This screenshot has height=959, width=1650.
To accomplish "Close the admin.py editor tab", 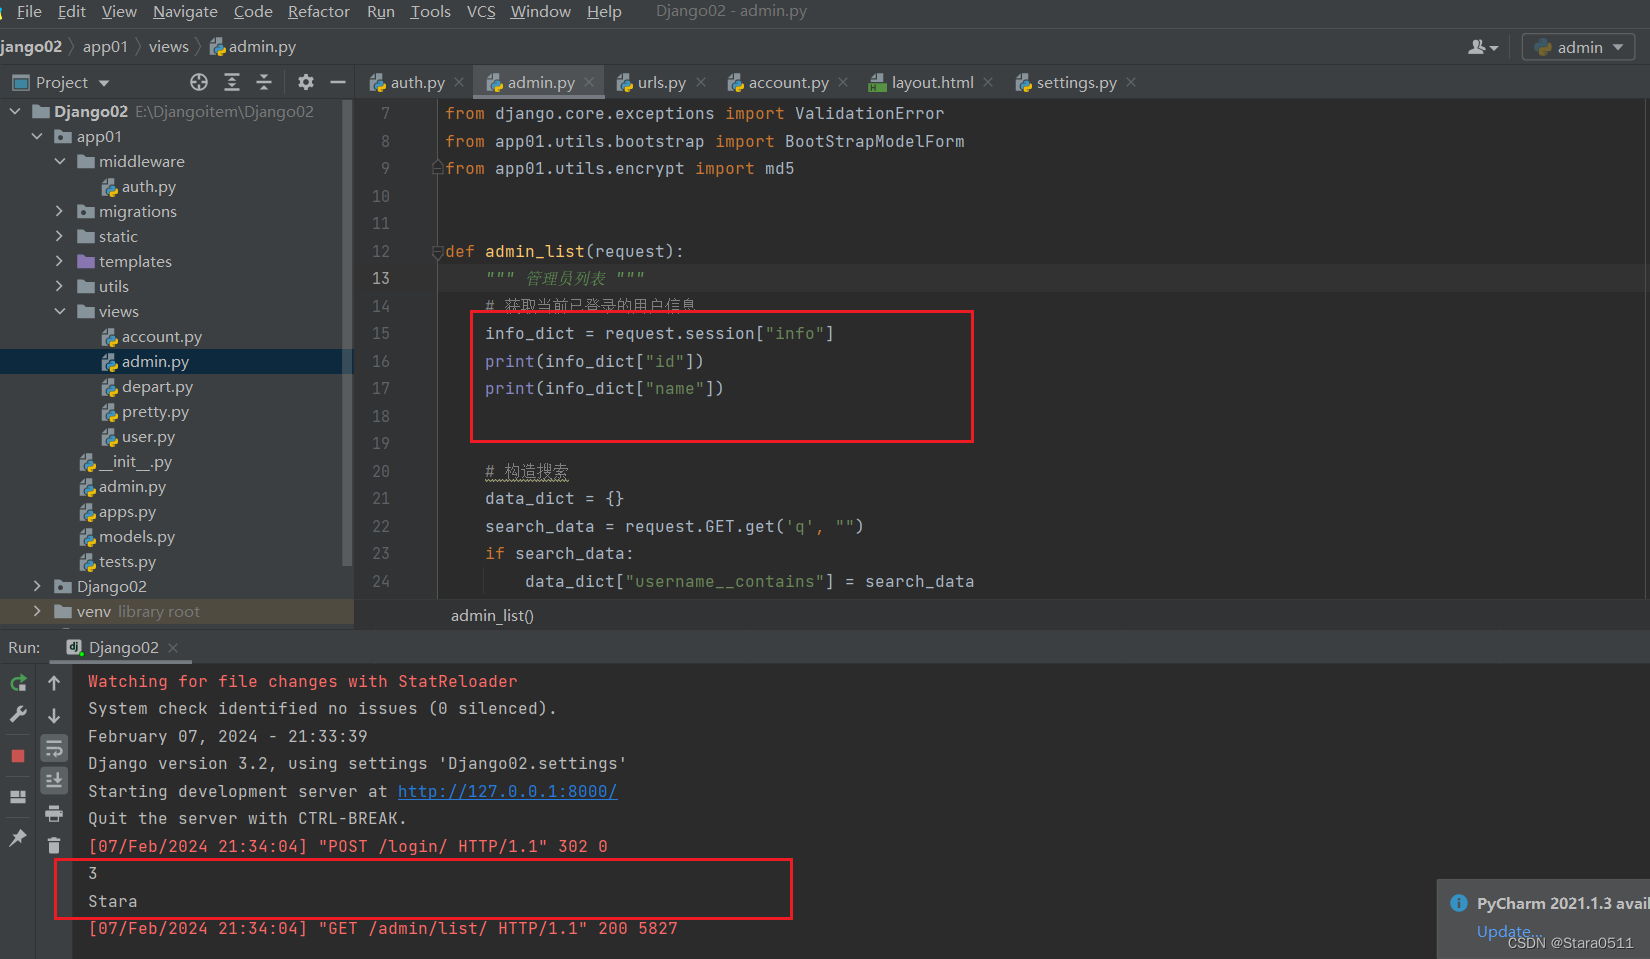I will point(589,82).
